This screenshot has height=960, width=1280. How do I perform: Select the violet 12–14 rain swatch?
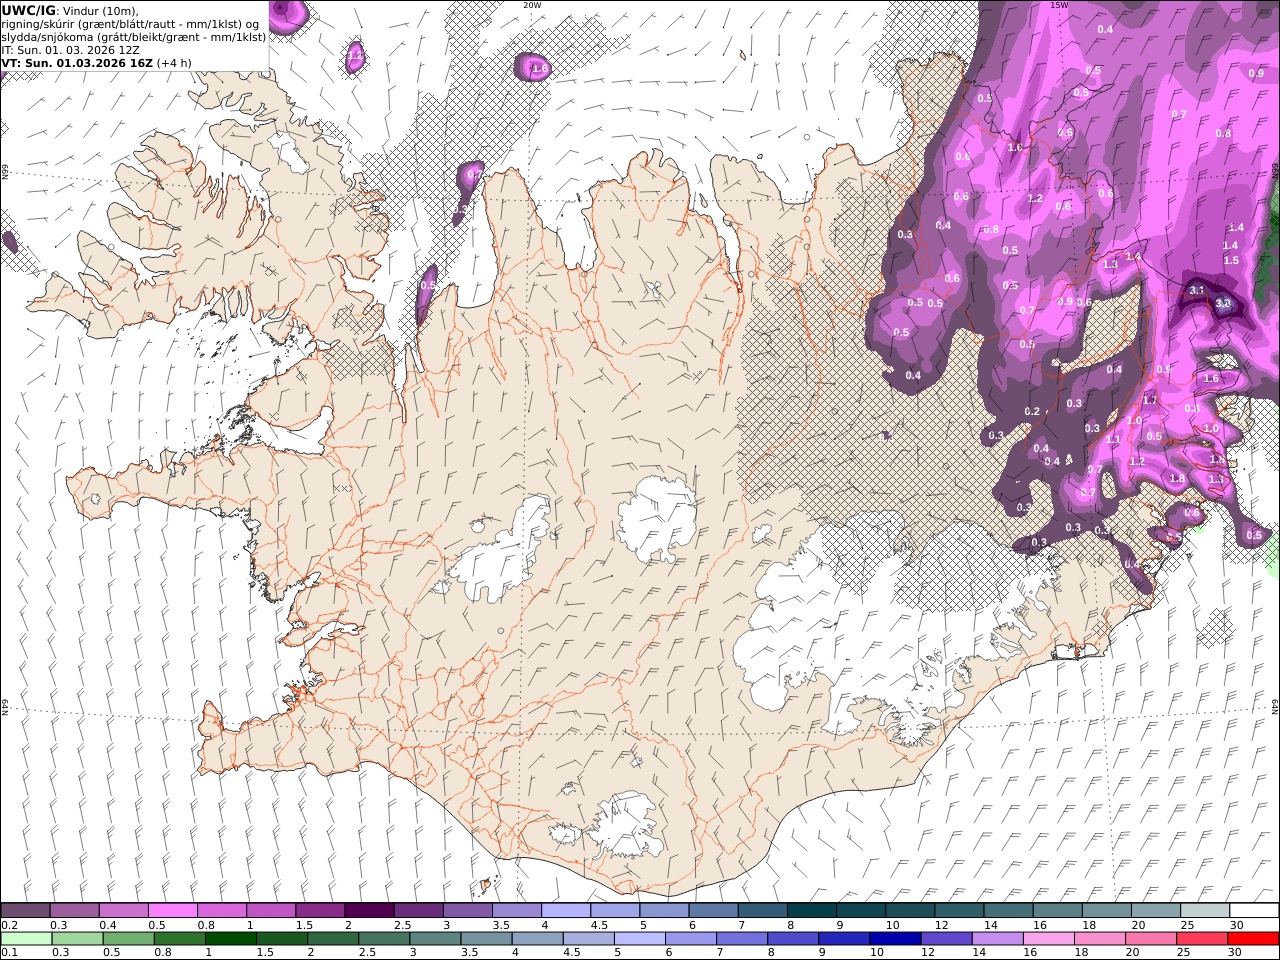946,939
